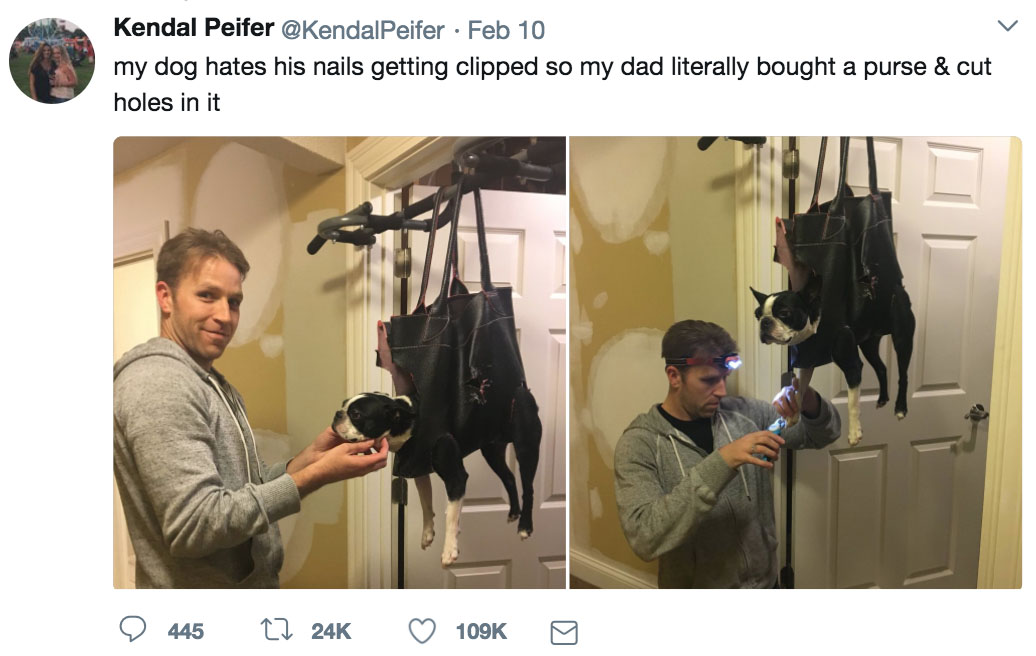This screenshot has height=656, width=1036.
Task: Visit the @KendalPeifer handle
Action: [363, 30]
